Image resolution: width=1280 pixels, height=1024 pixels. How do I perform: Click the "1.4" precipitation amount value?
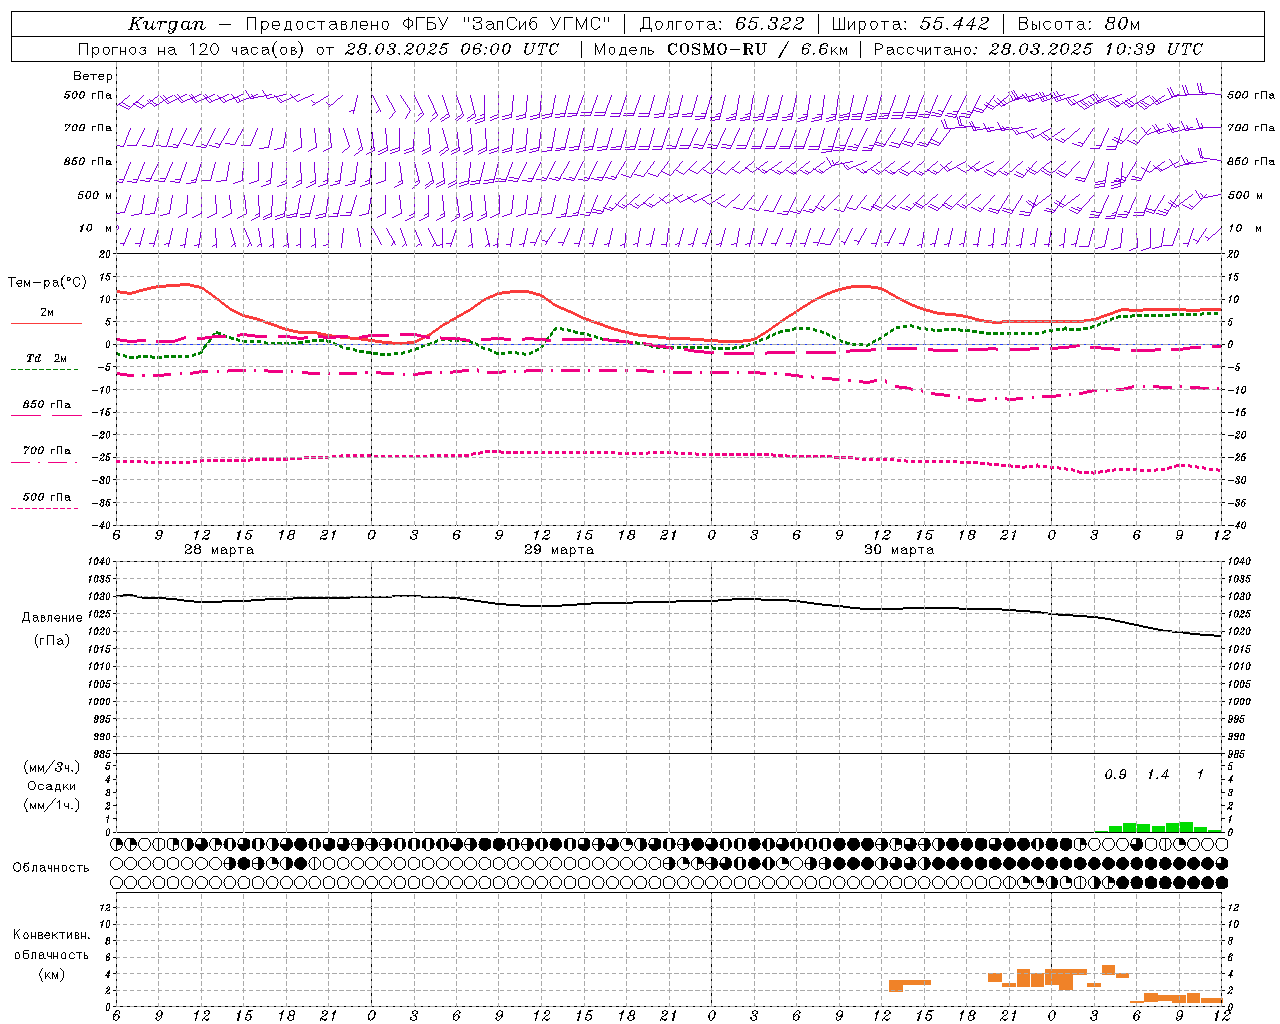pyautogui.click(x=1158, y=775)
